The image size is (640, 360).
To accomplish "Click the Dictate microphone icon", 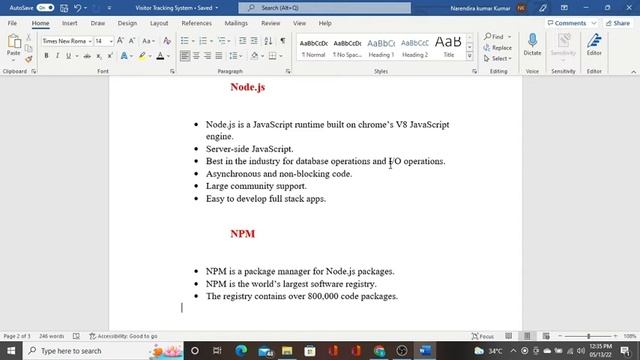I will coord(532,44).
